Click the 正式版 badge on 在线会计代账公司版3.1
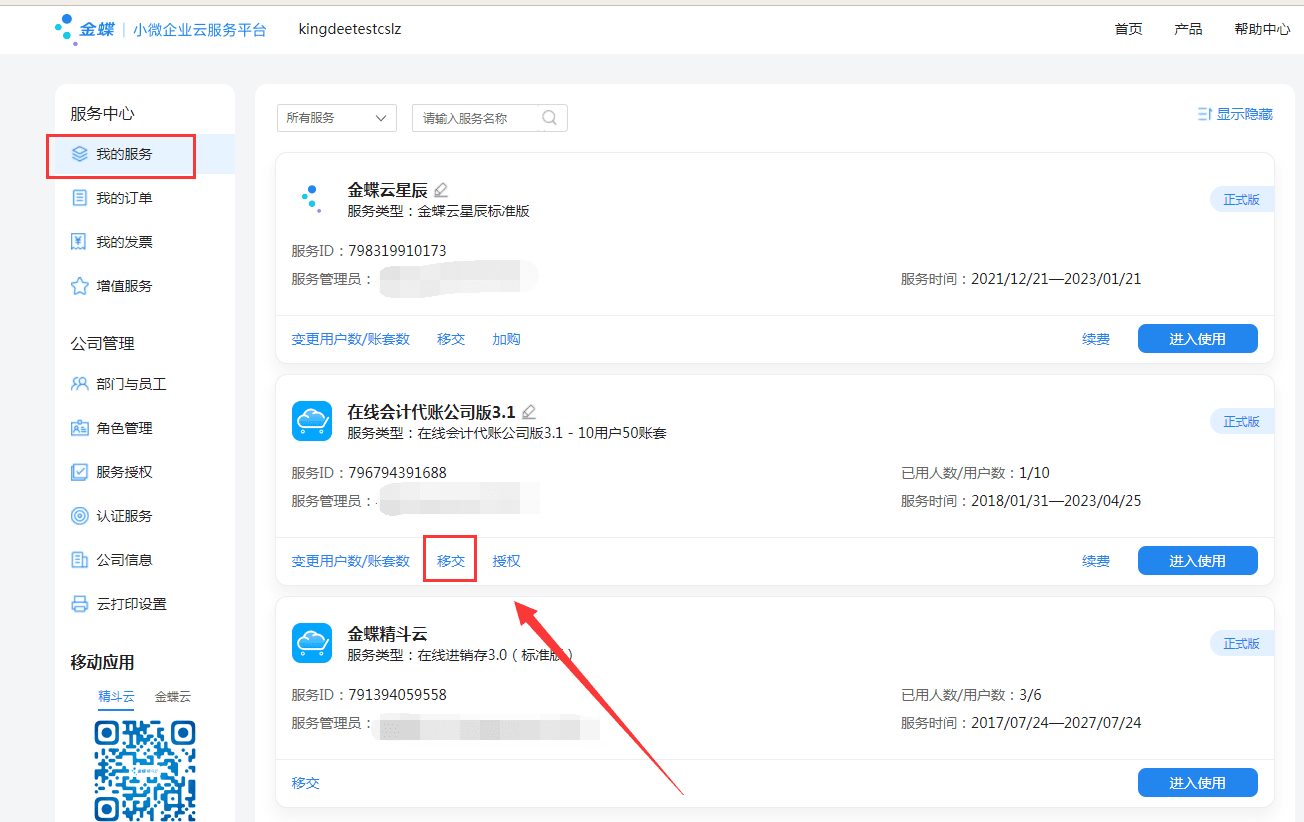This screenshot has height=822, width=1304. [x=1241, y=421]
